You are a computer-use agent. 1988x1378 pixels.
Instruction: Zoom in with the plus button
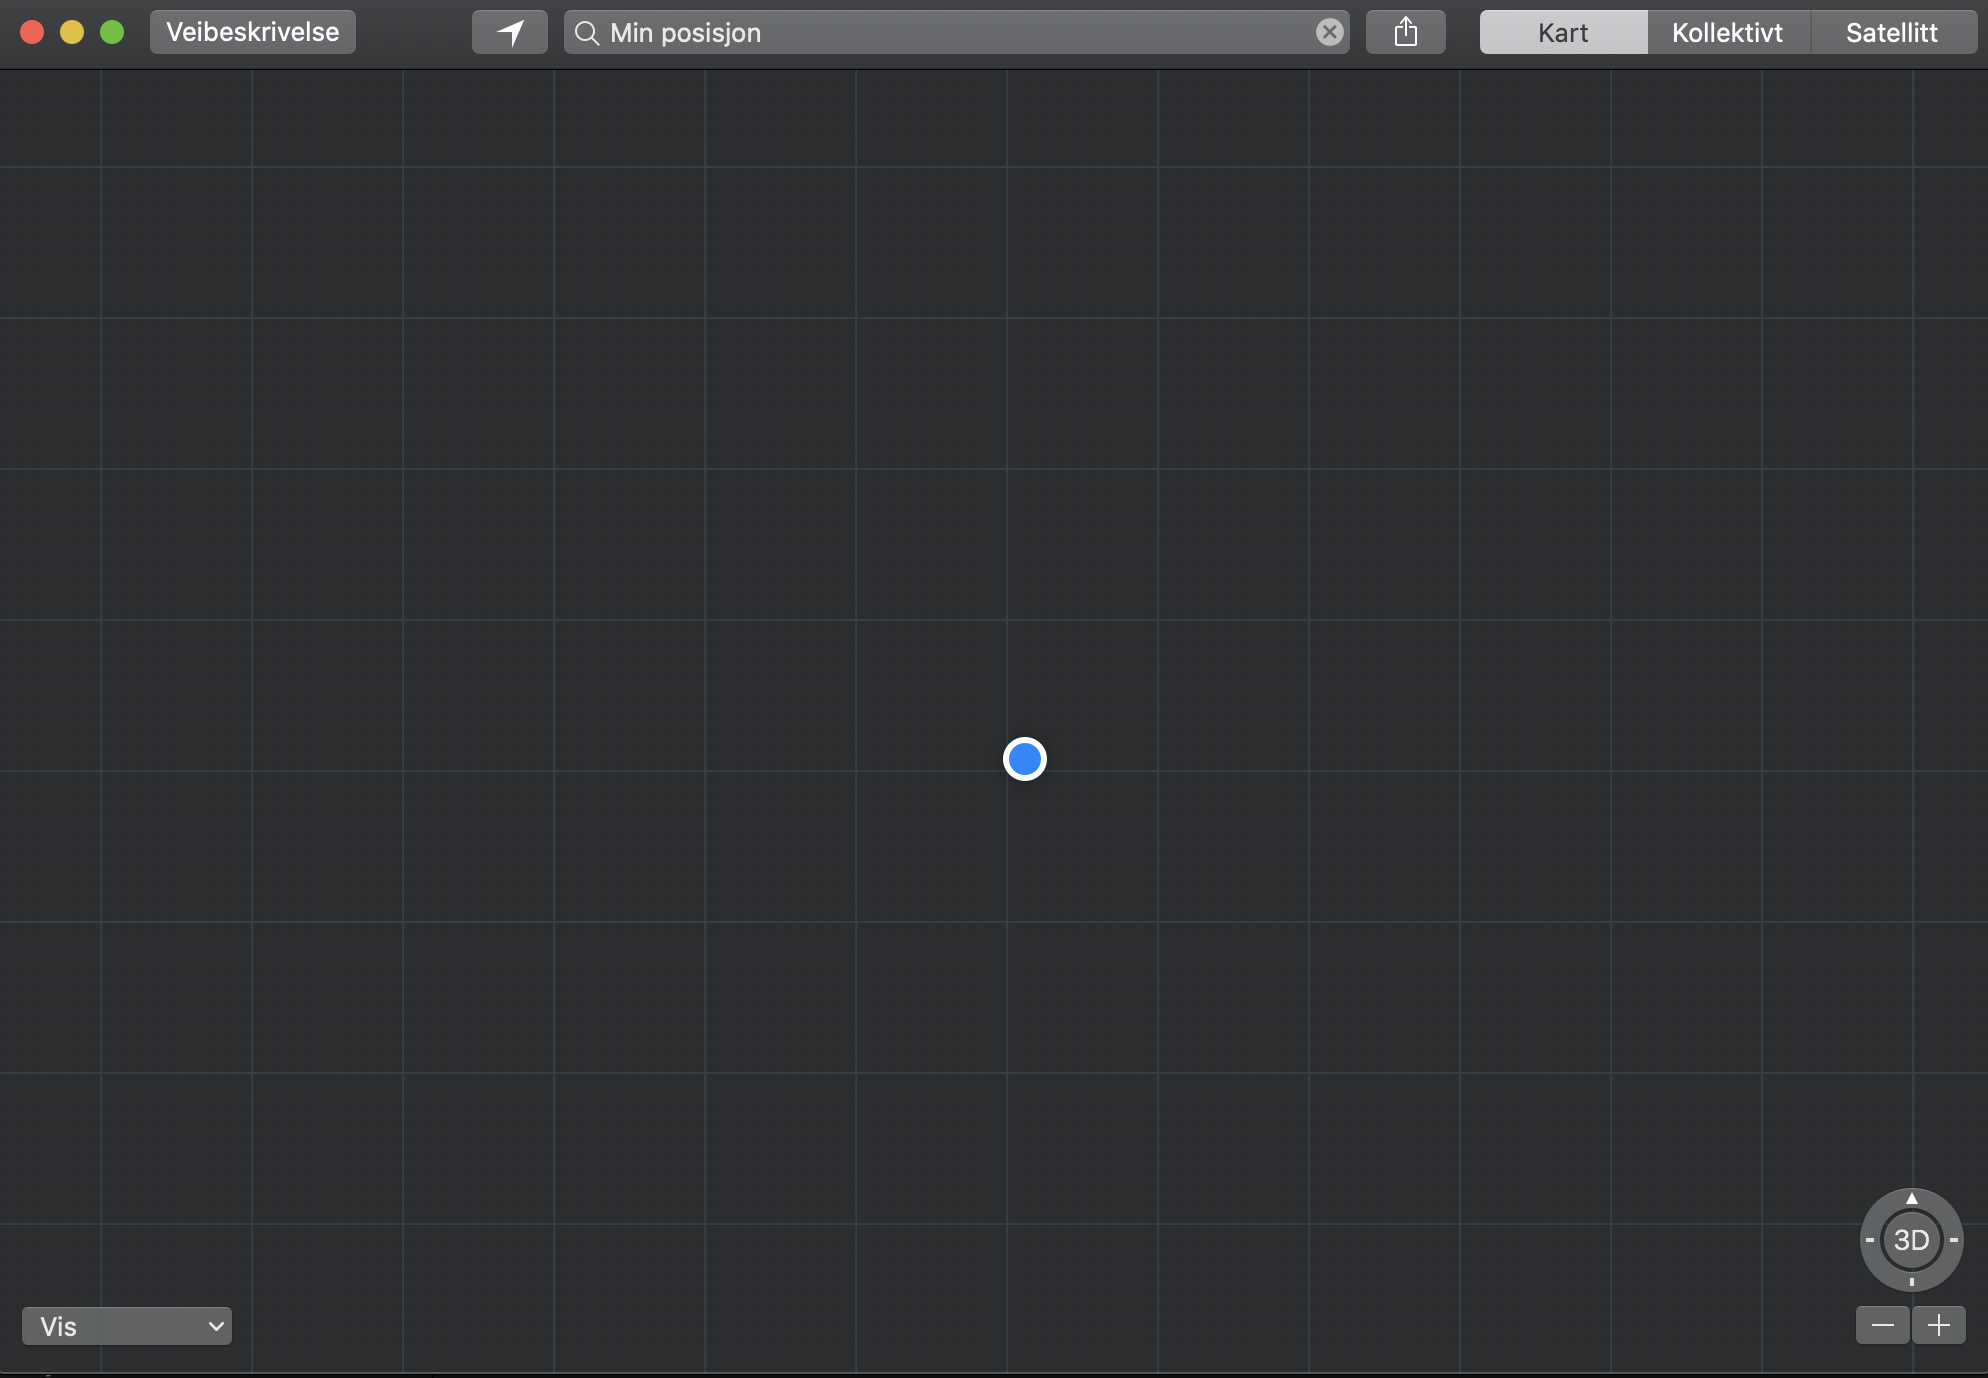coord(1939,1326)
